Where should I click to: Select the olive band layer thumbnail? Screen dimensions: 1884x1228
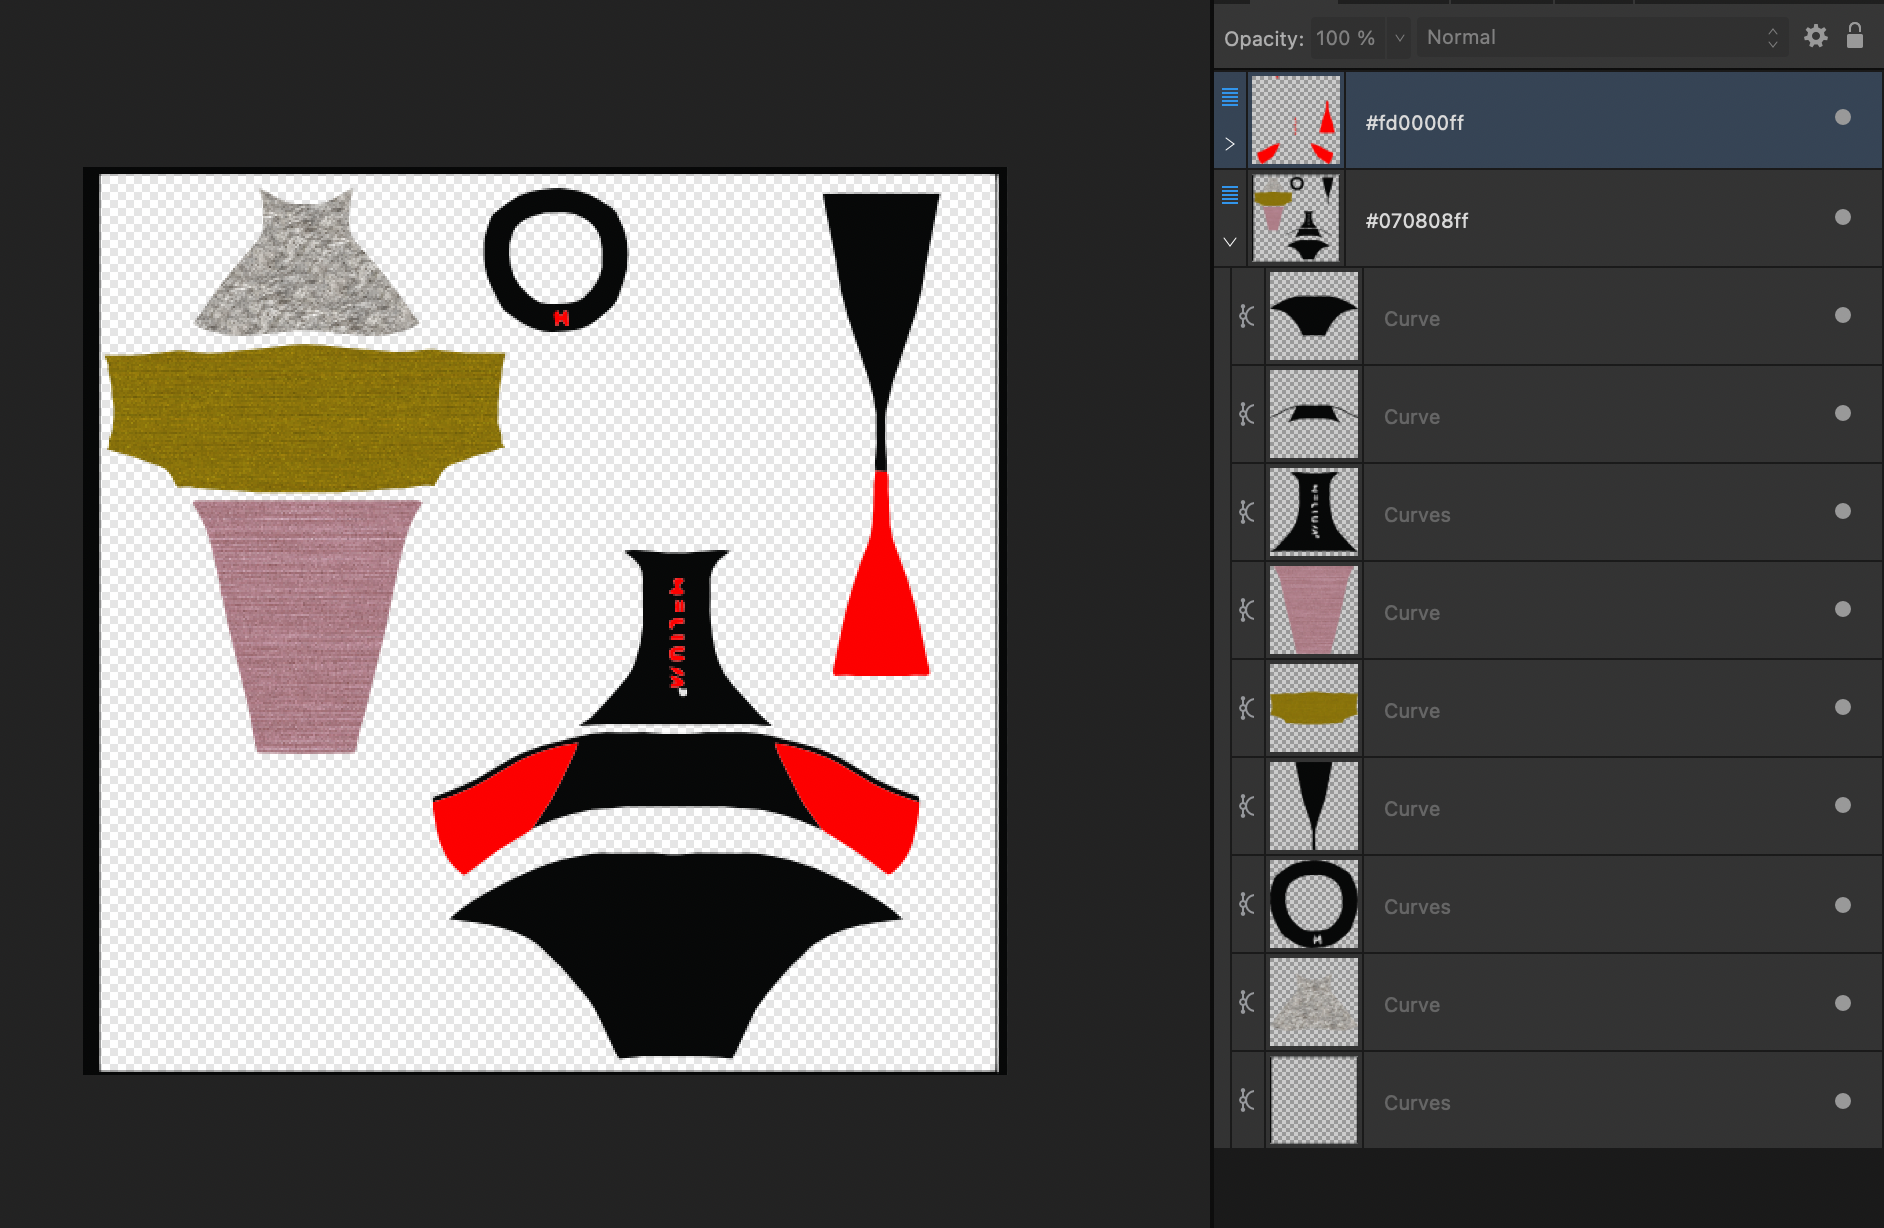click(1314, 708)
